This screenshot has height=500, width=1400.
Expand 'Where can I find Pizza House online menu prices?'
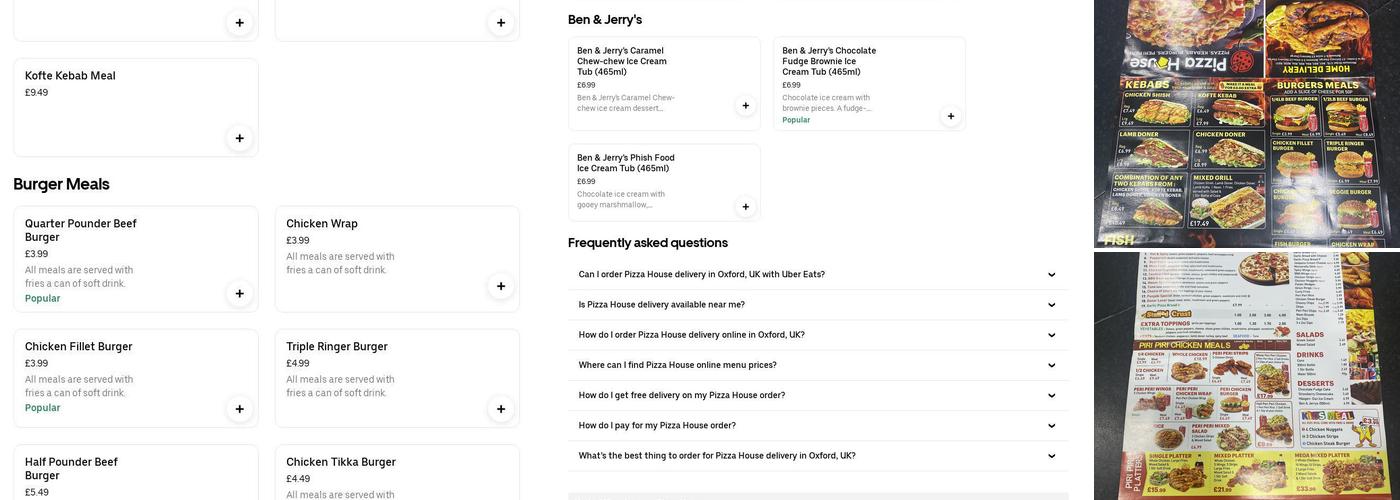(x=1051, y=365)
